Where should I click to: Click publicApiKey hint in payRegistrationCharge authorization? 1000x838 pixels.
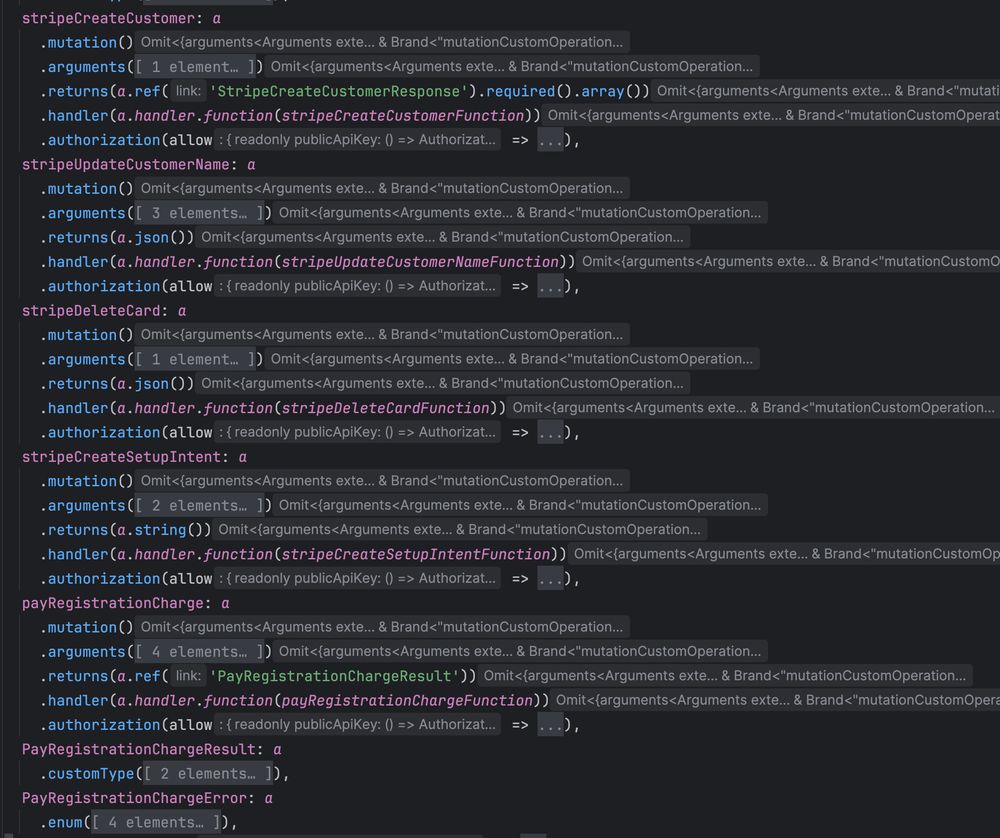[358, 724]
